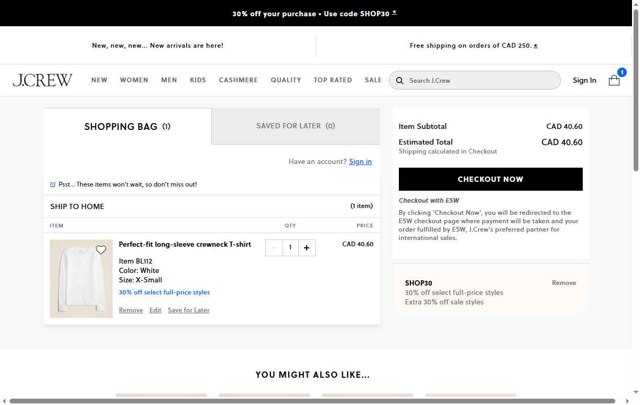Open the CASHMERE menu
The image size is (640, 405).
tap(238, 80)
